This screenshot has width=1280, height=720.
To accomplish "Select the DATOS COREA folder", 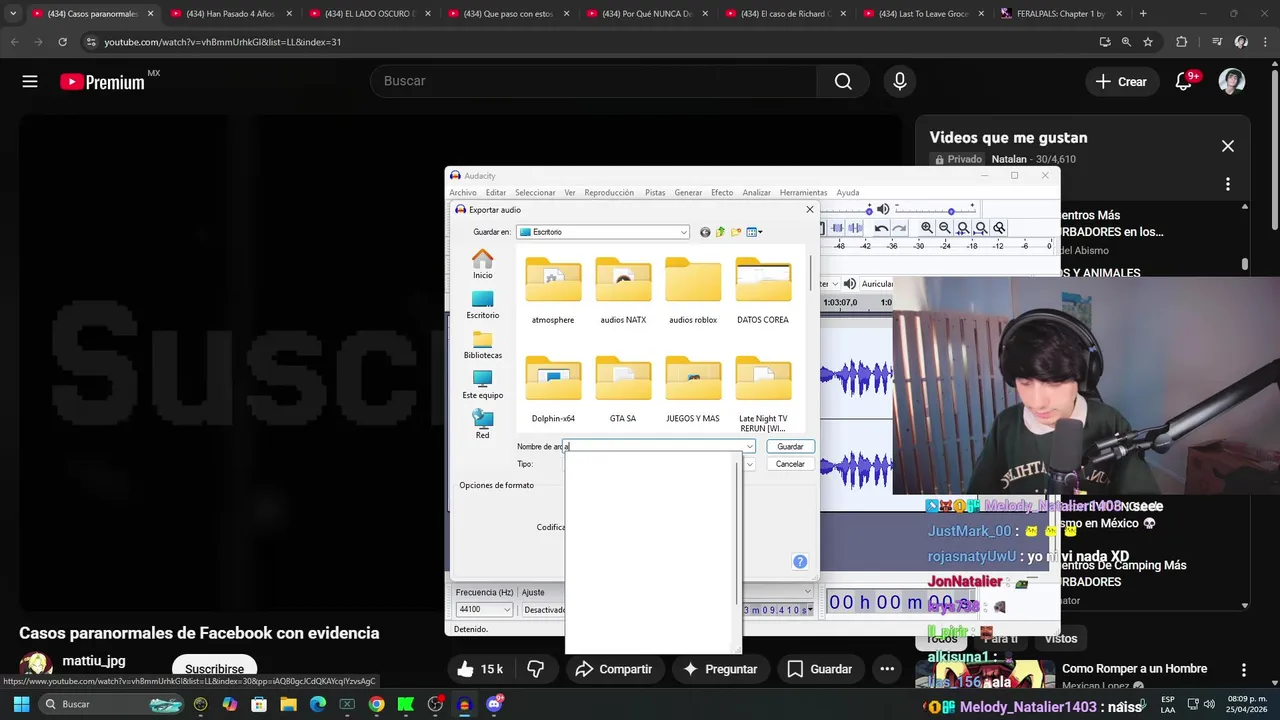I will [763, 290].
